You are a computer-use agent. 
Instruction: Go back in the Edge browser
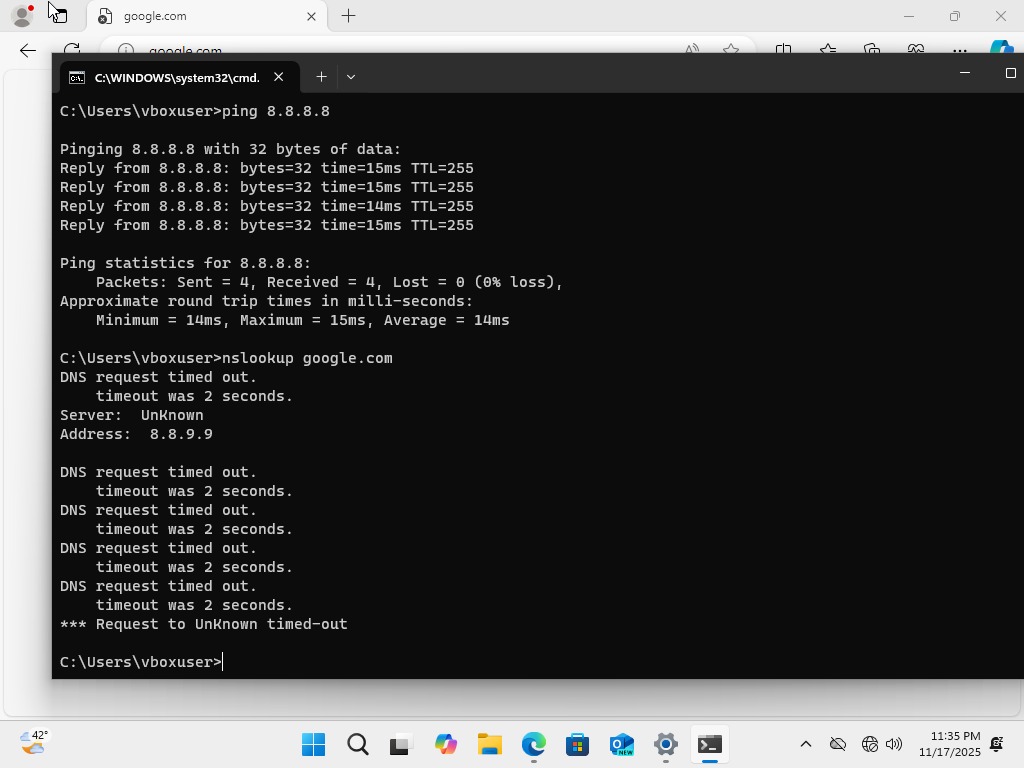(x=28, y=50)
